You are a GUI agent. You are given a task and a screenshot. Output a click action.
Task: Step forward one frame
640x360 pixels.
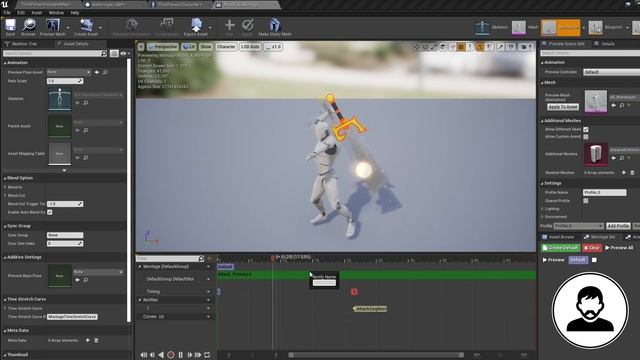click(189, 355)
